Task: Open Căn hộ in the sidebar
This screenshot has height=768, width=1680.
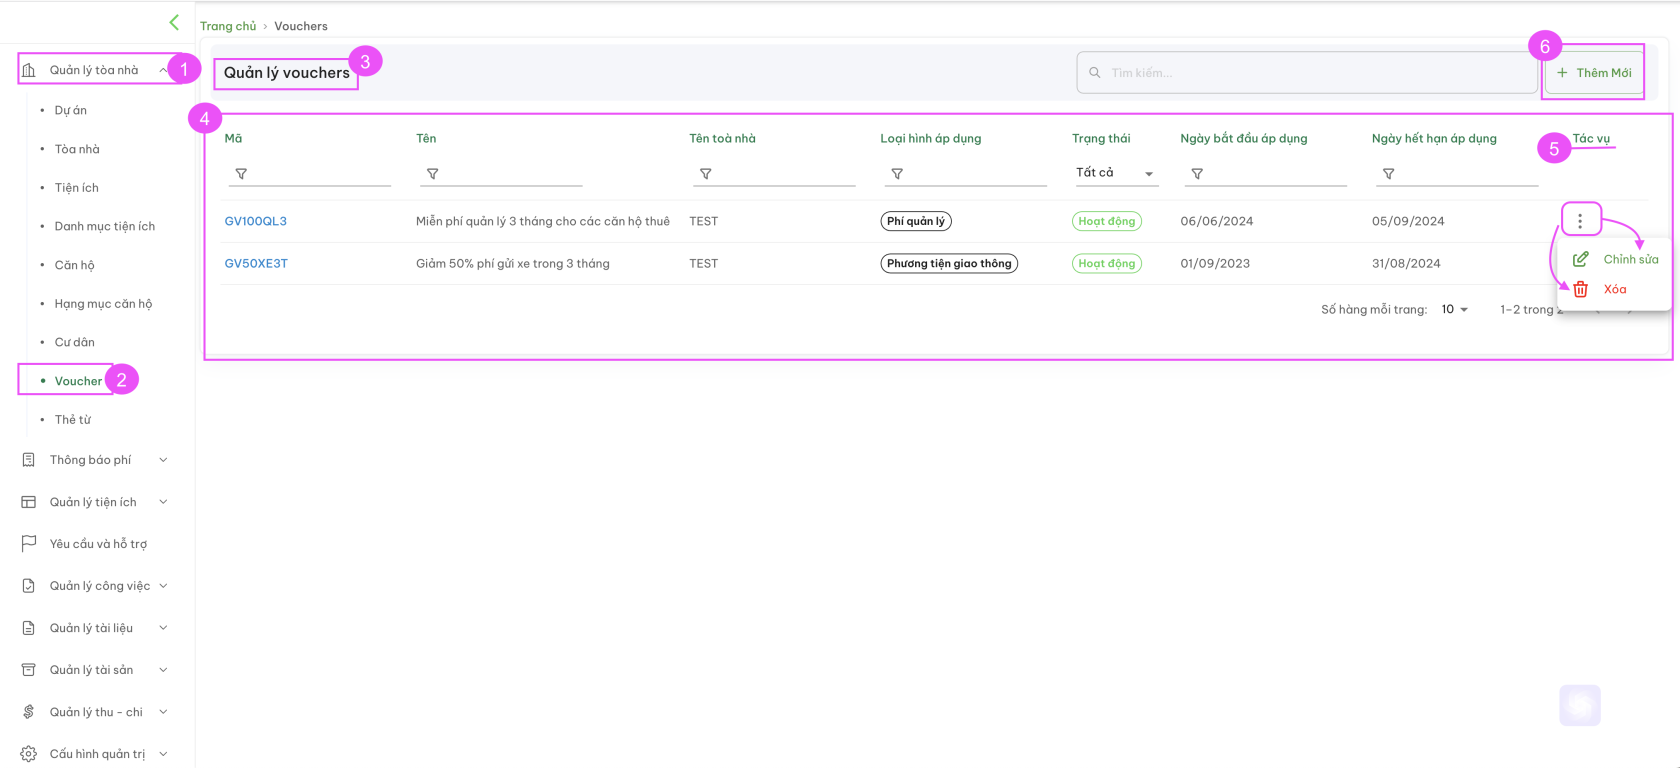Action: click(75, 265)
